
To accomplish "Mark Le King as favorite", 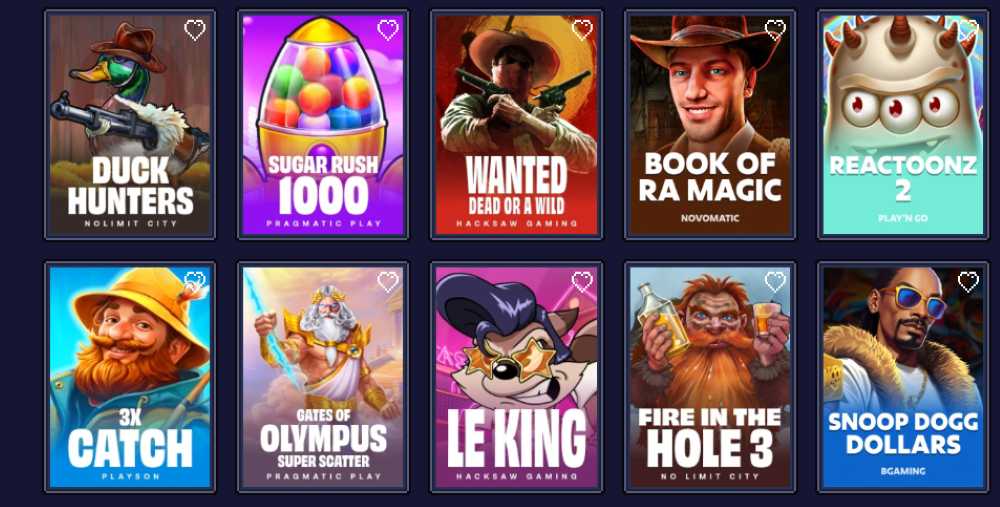I will [x=582, y=281].
